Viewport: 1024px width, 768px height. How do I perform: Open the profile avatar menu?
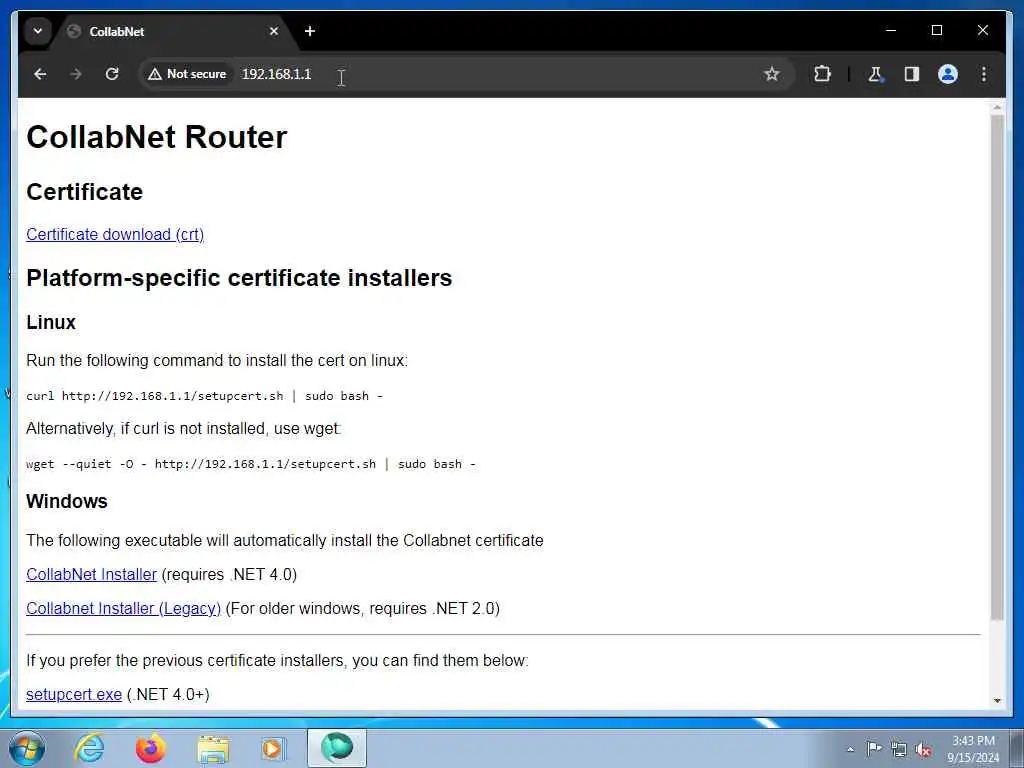click(x=948, y=74)
